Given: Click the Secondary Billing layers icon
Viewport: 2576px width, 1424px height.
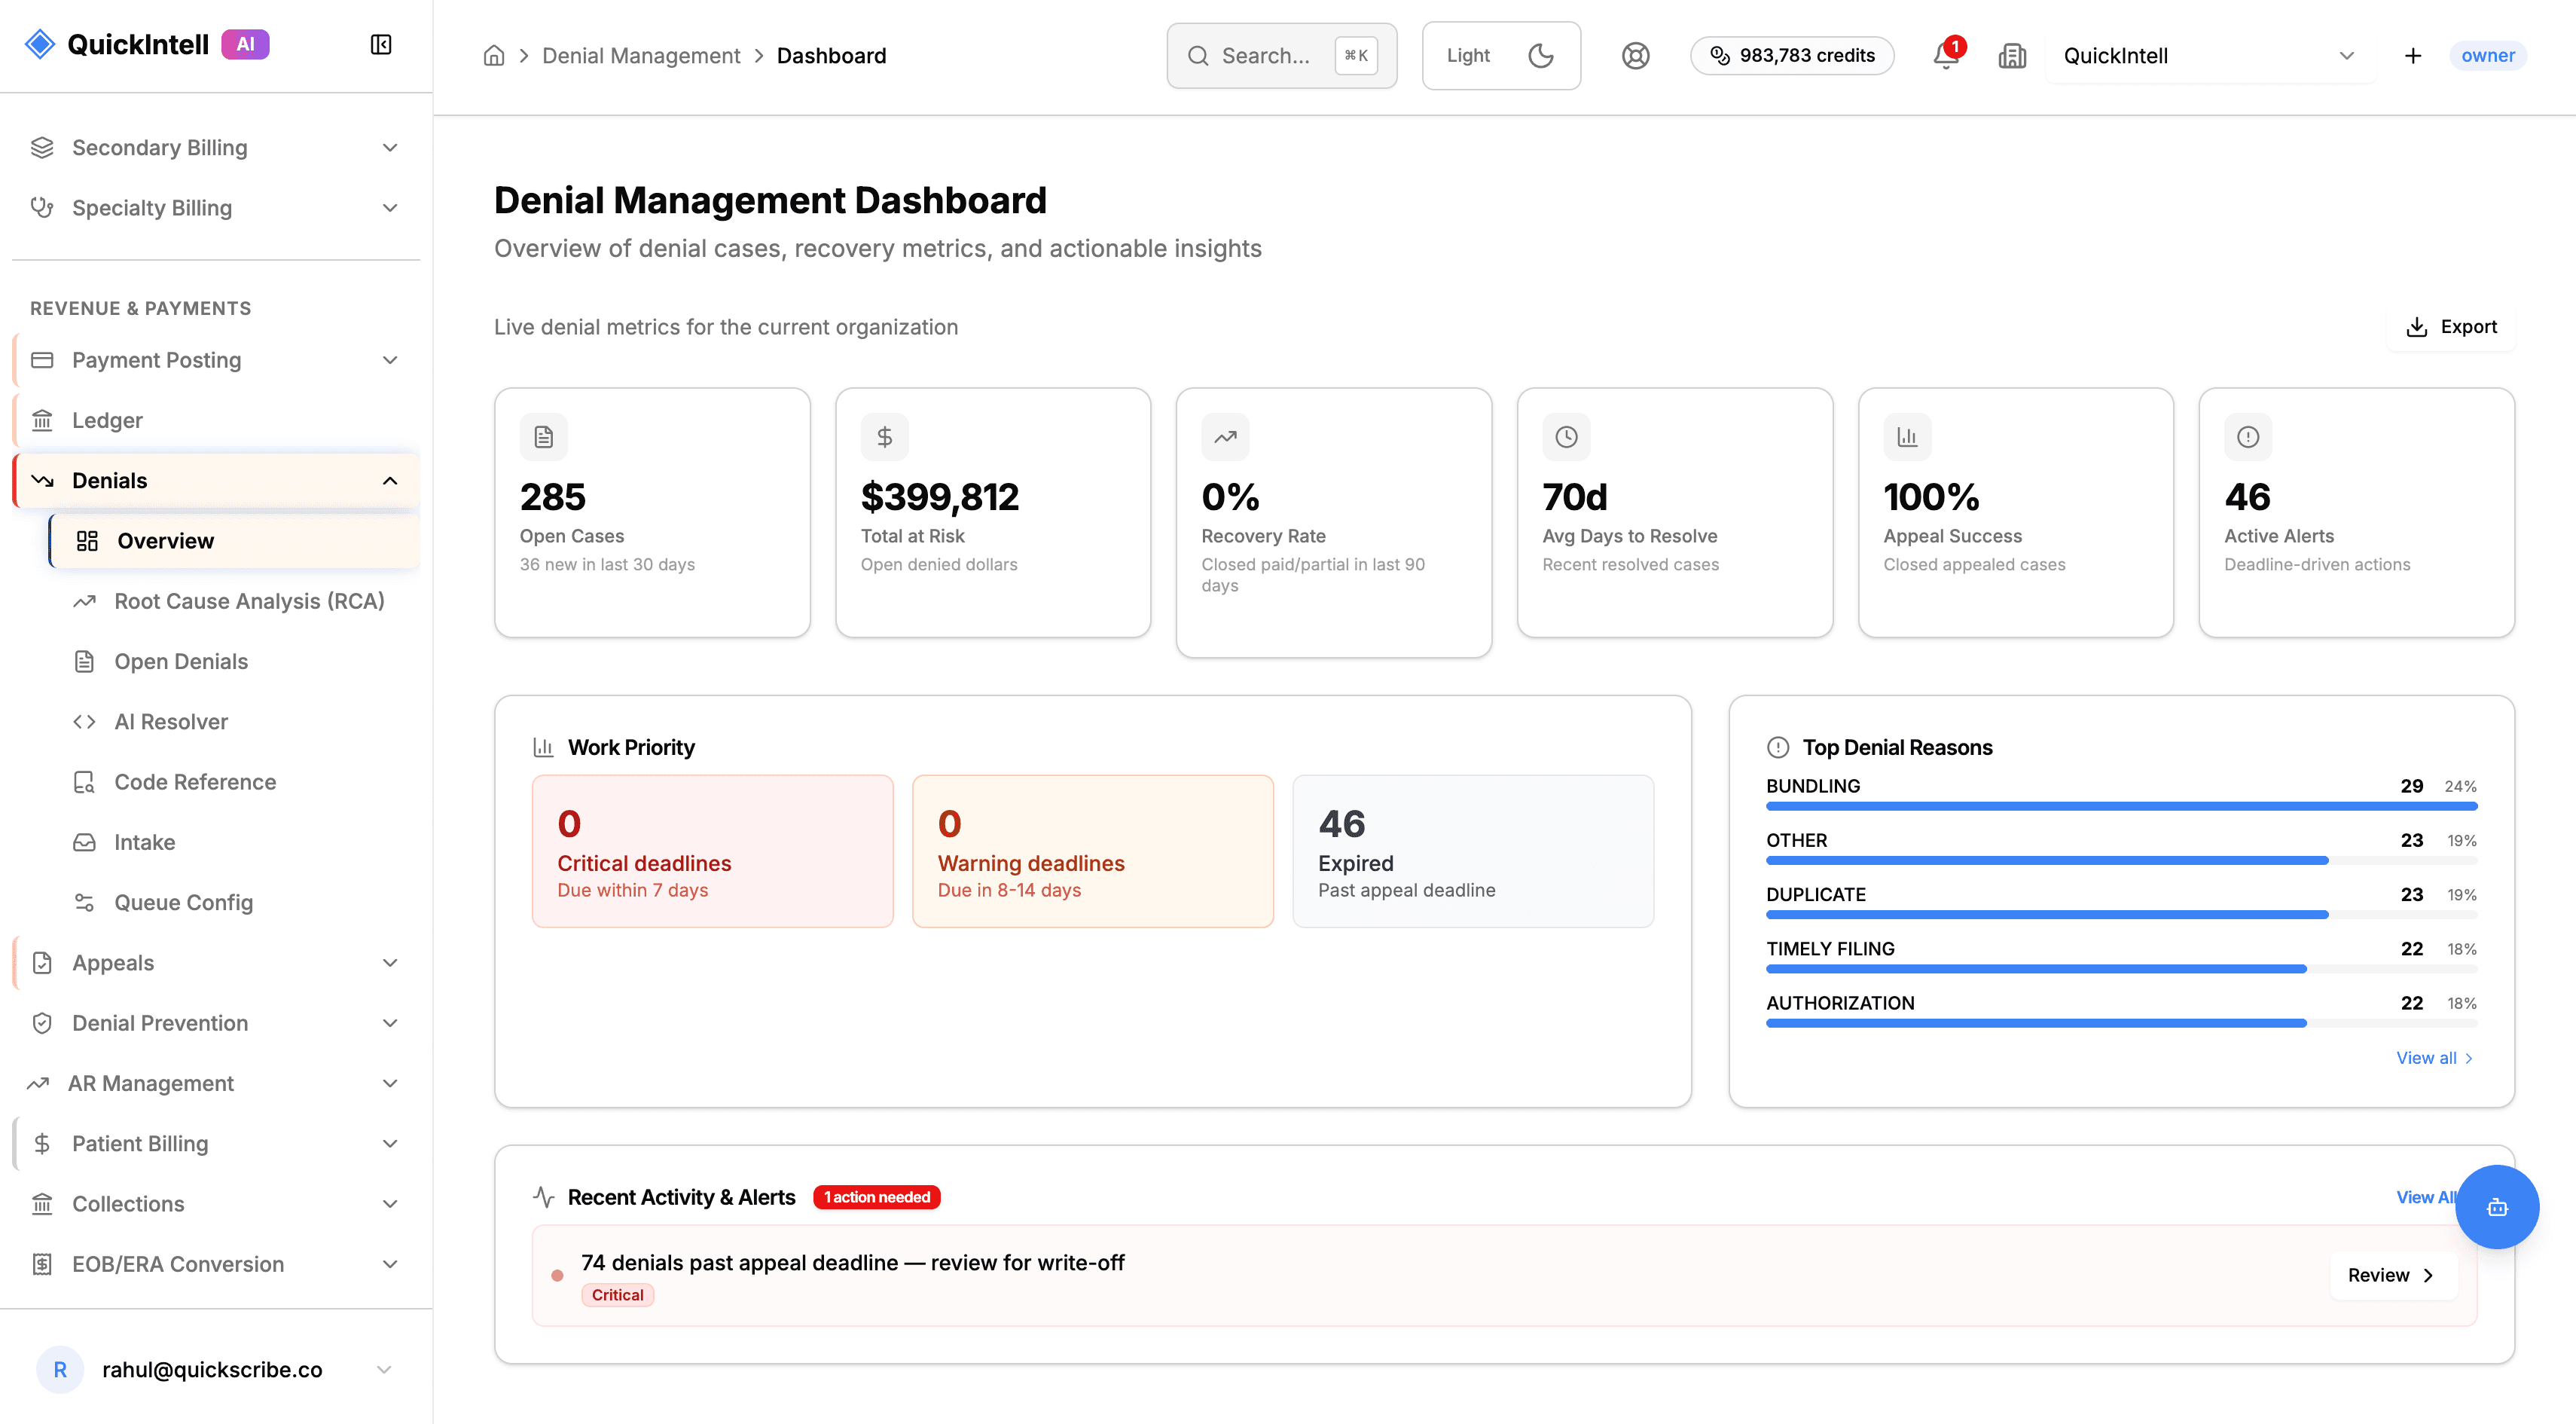Looking at the screenshot, I should 42,148.
